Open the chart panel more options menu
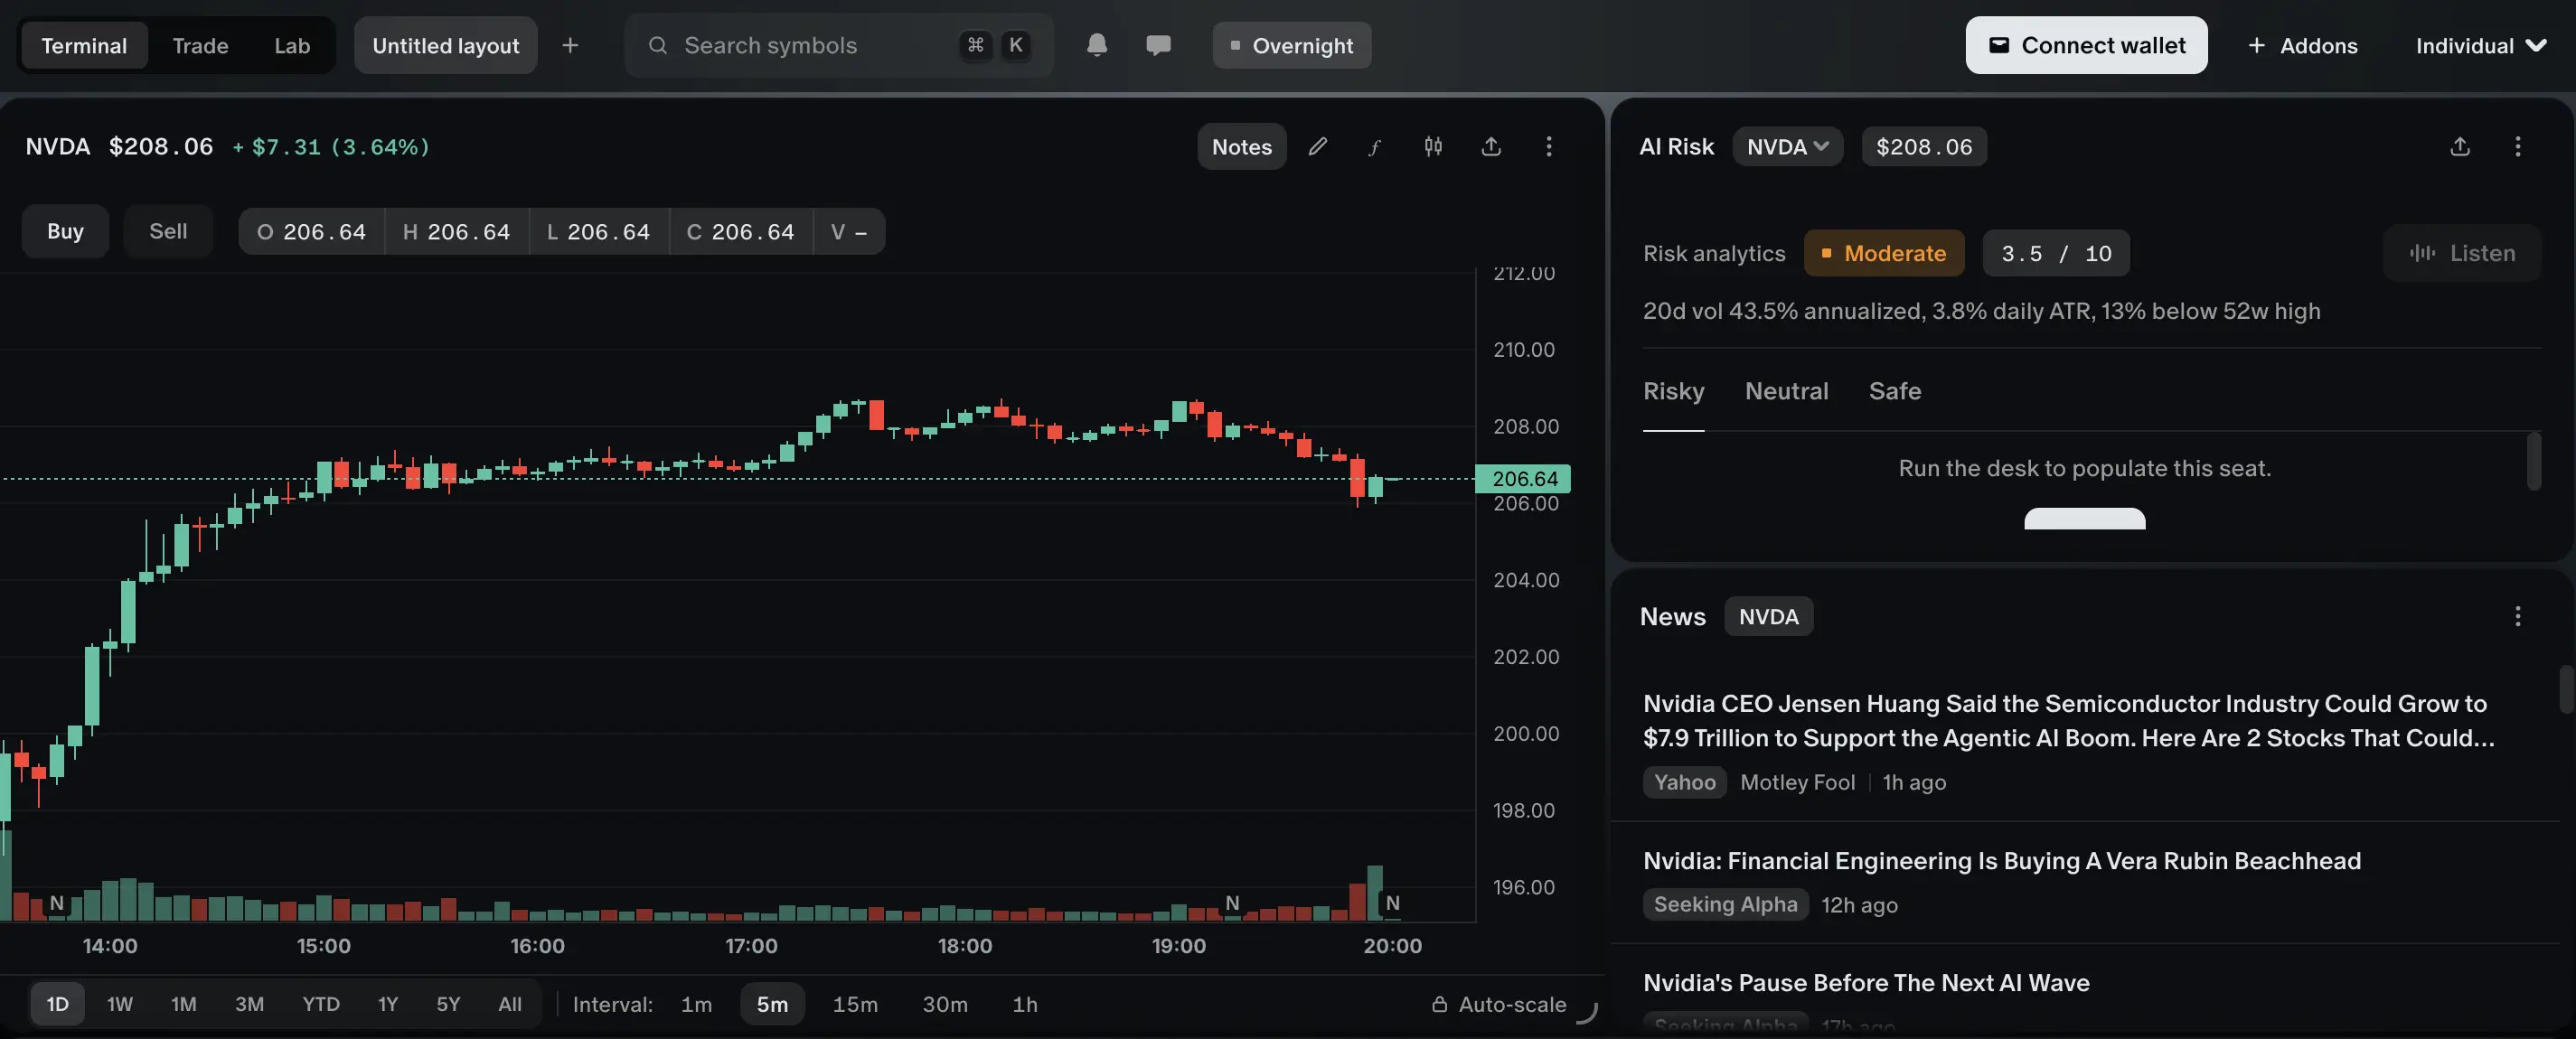2576x1039 pixels. point(1549,146)
